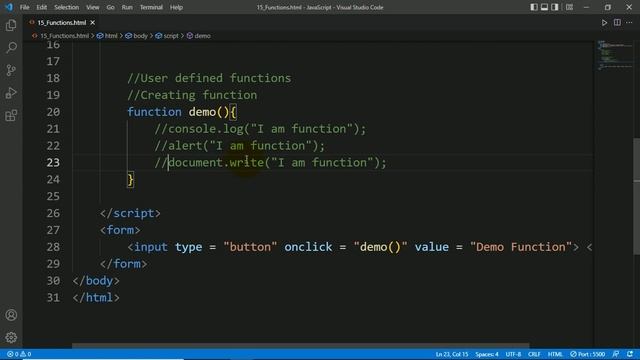The height and width of the screenshot is (360, 640).
Task: Split the editor to the right
Action: tap(617, 23)
